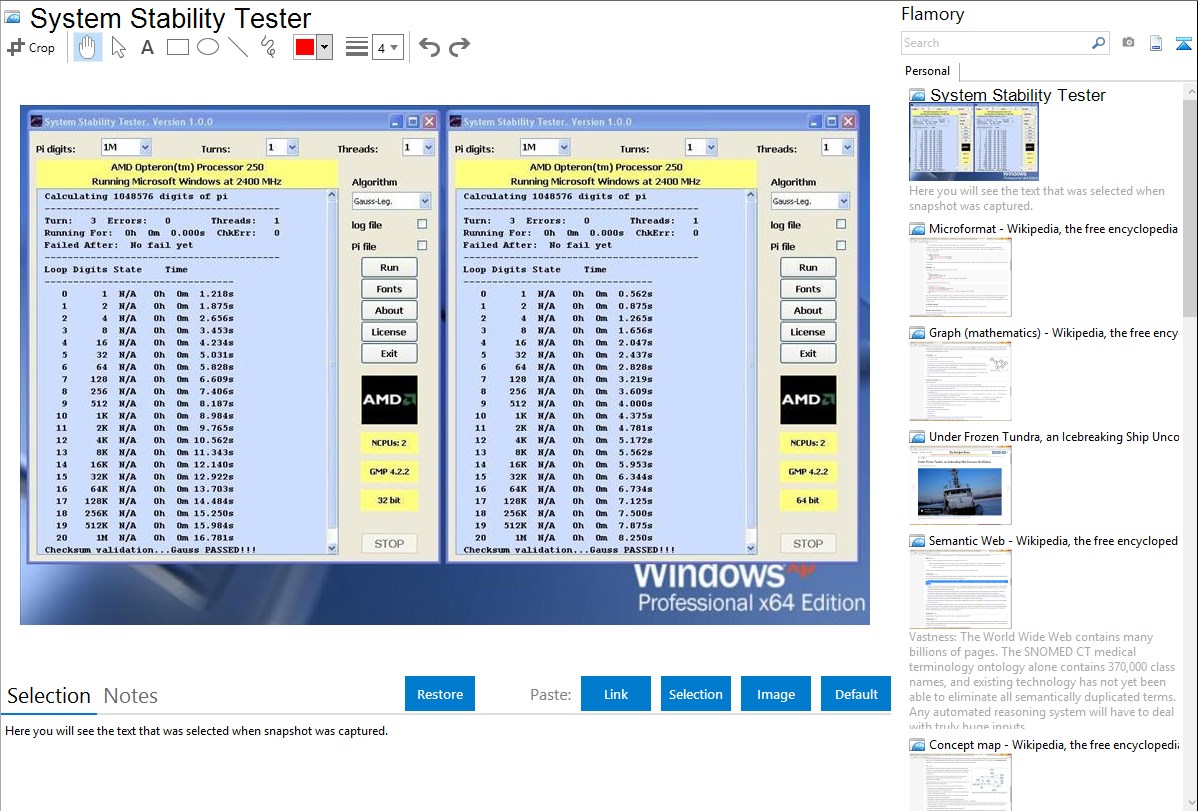Screen dimensions: 1198x811
Task: Toggle Pi file checkbox in right tester window
Action: 840,246
